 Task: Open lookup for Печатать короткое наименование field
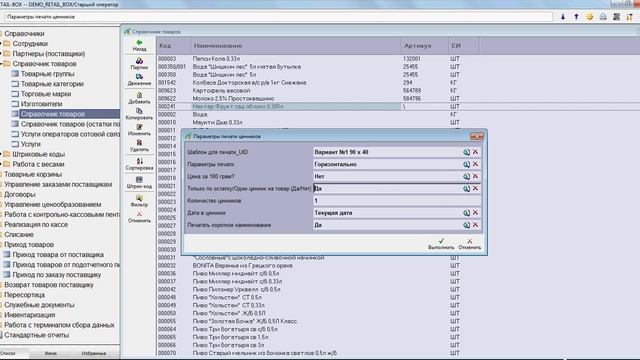coord(466,225)
